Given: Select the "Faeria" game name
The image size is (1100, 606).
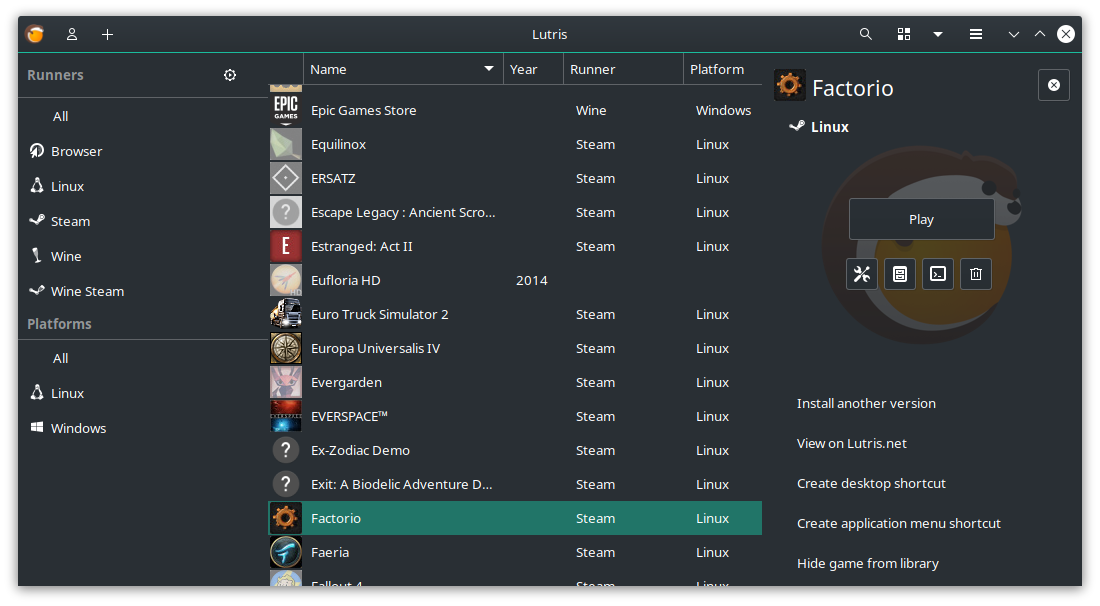Looking at the screenshot, I should click(330, 553).
